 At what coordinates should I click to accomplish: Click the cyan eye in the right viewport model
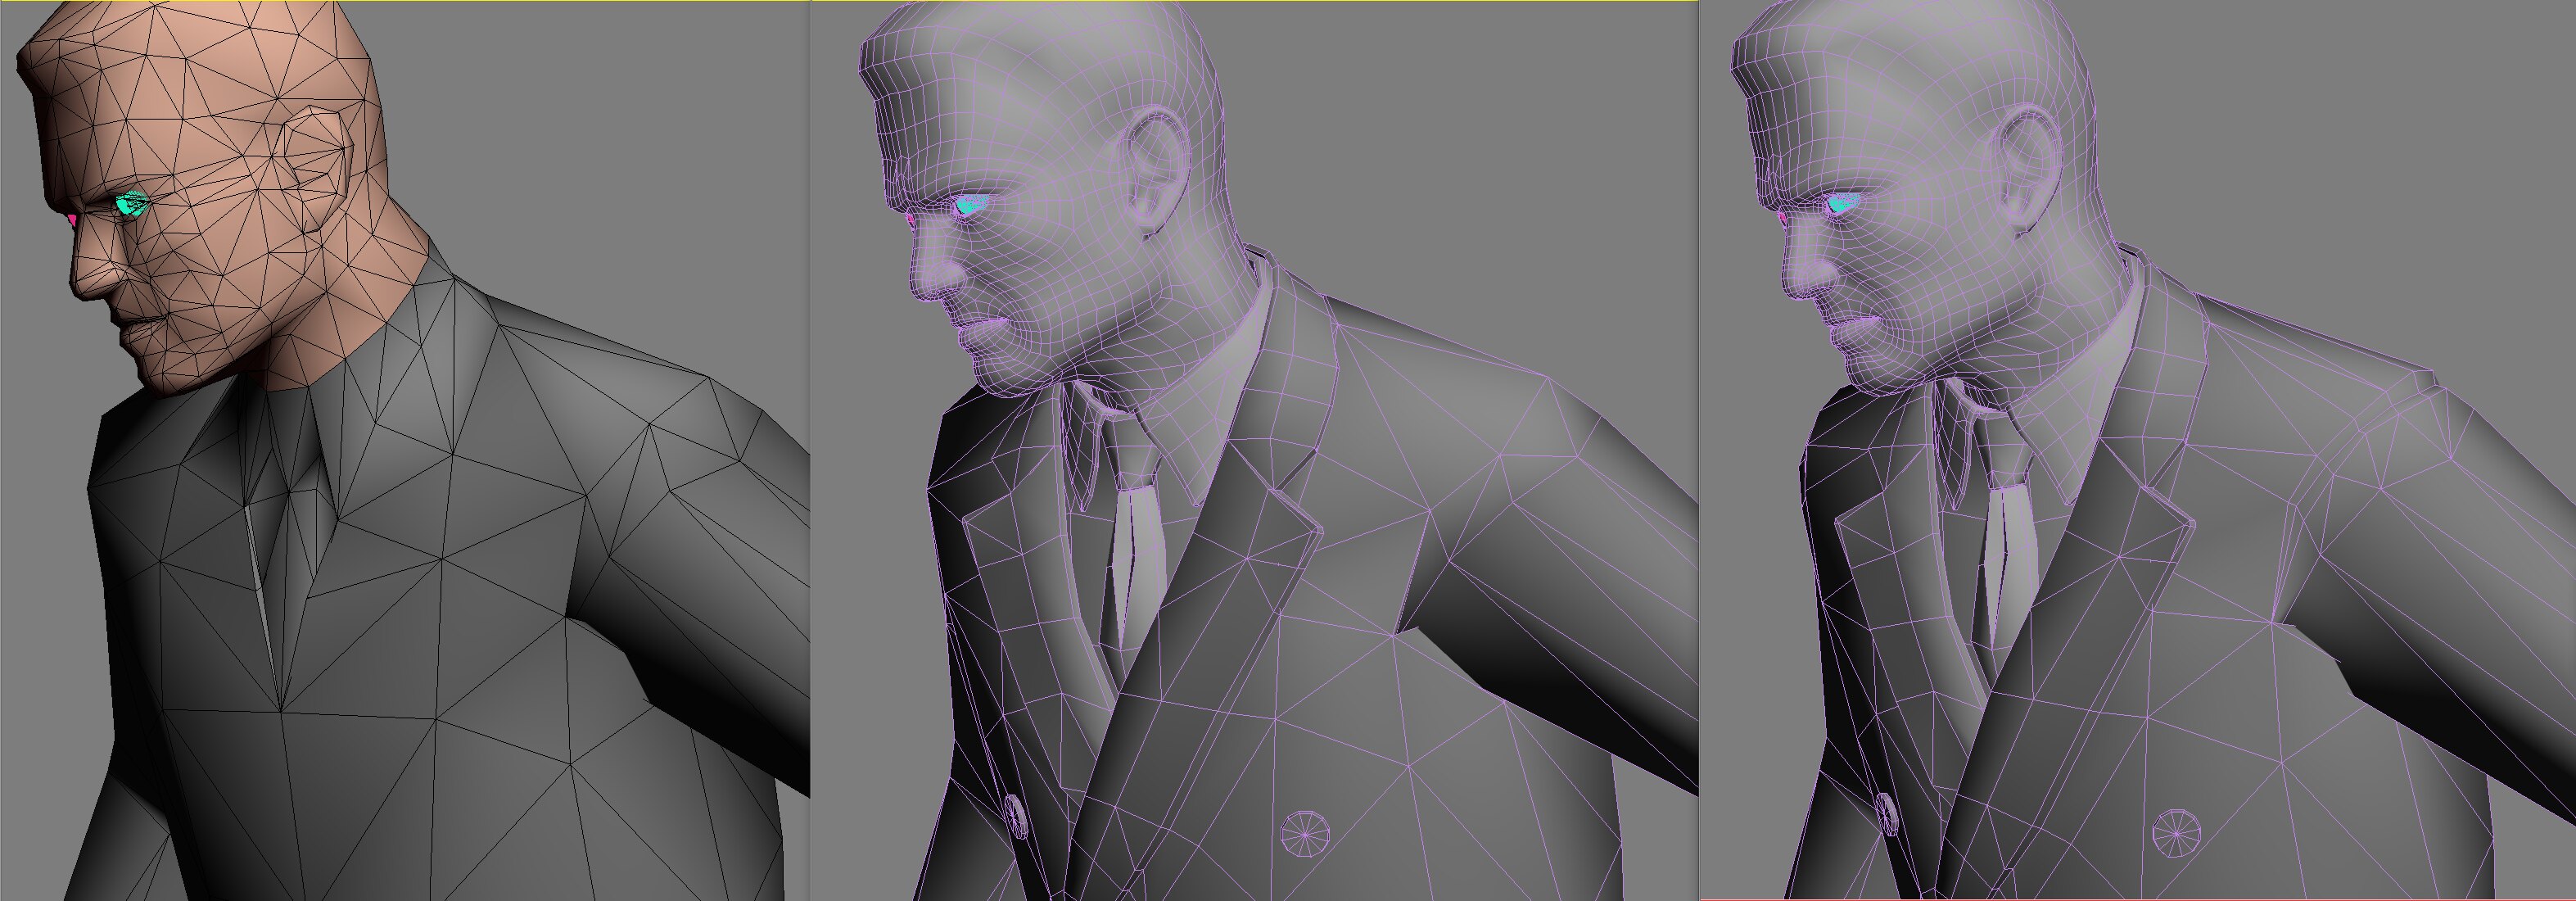(1842, 205)
